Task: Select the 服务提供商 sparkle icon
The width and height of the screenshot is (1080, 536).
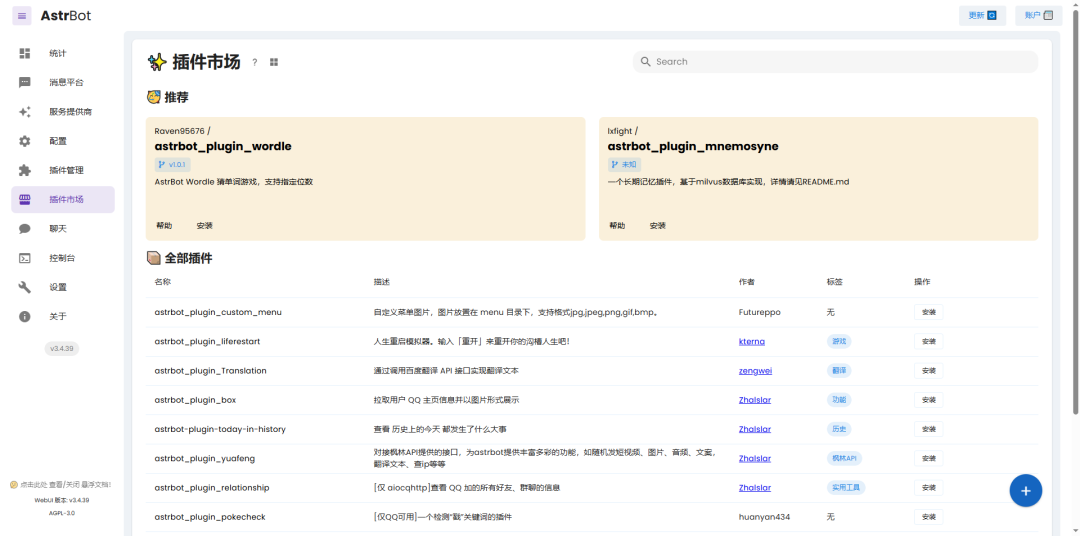Action: [25, 112]
